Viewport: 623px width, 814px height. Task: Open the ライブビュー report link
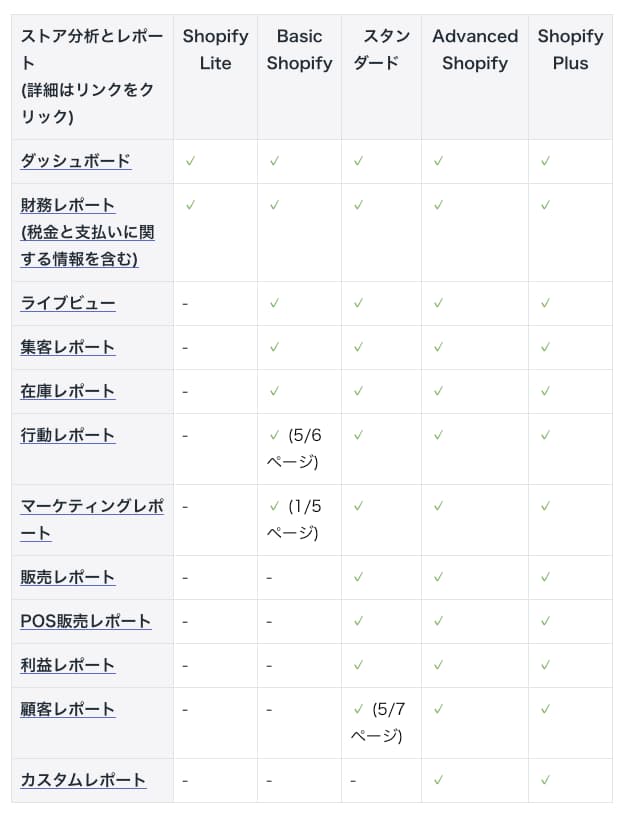pos(68,303)
